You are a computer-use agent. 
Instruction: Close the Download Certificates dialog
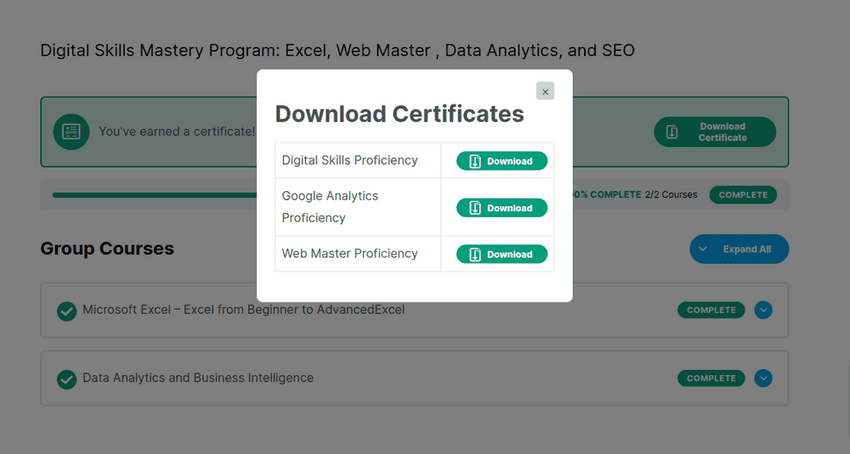pos(544,91)
